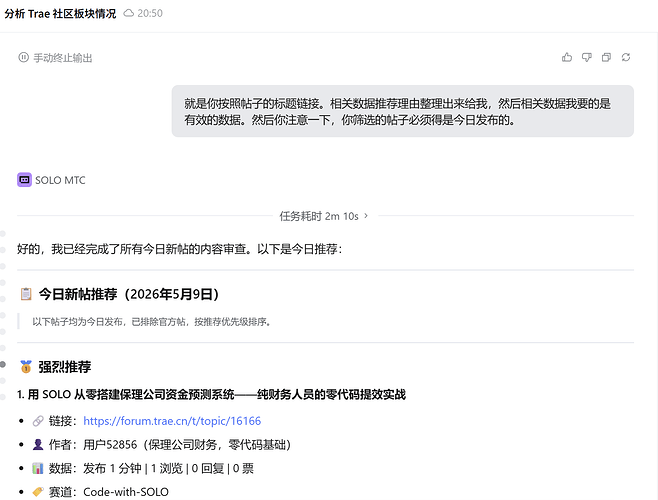658x500 pixels.
Task: Click the person icon before 作者
Action: click(x=38, y=445)
